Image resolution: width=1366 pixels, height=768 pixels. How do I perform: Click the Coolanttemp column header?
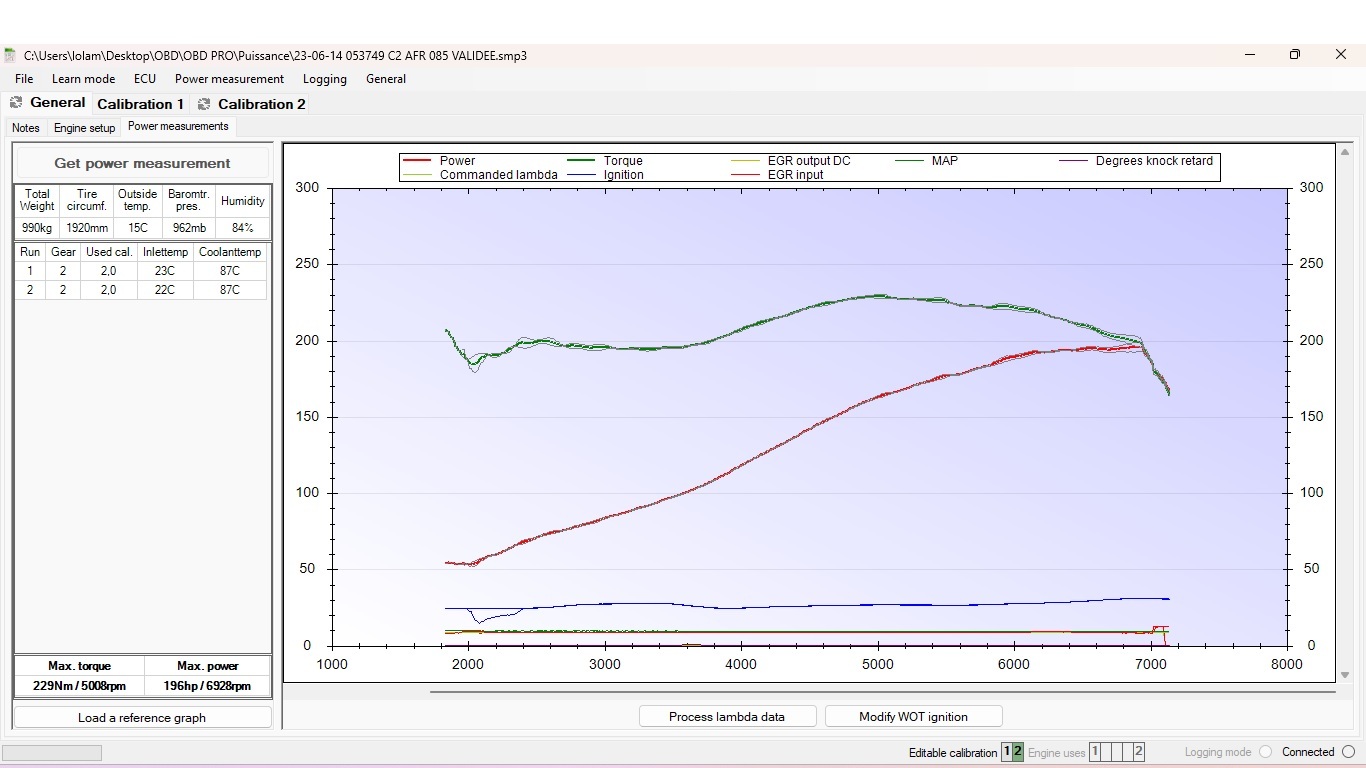pyautogui.click(x=230, y=252)
